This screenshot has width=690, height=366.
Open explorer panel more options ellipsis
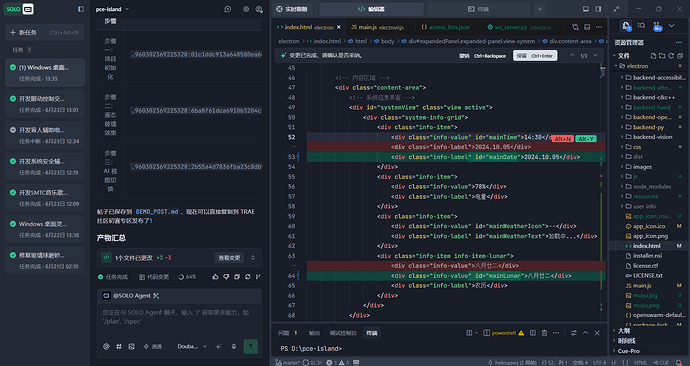tap(679, 42)
